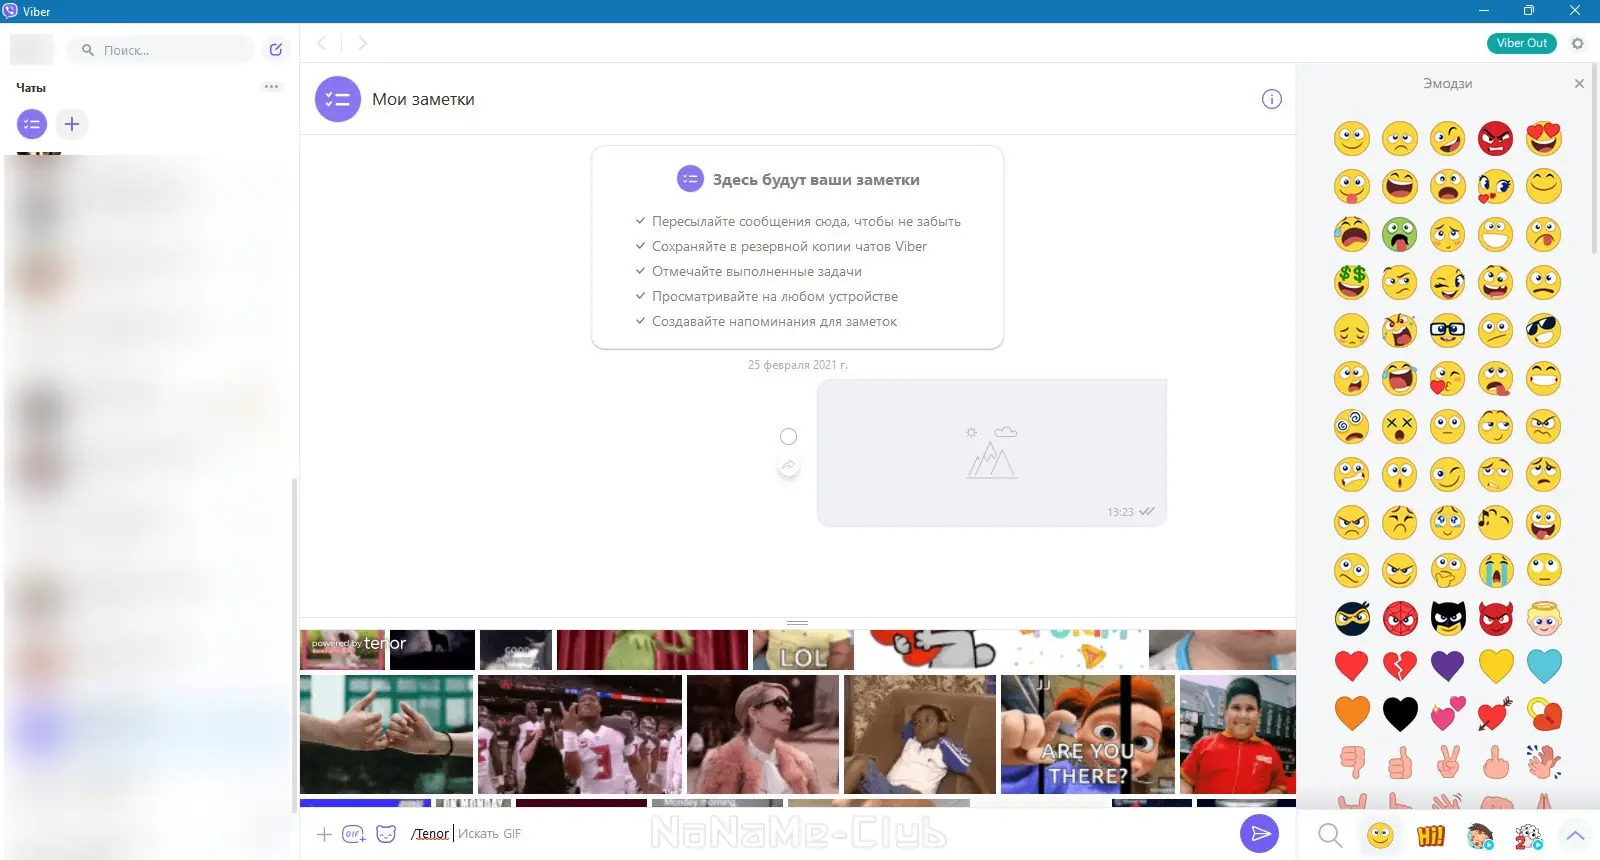Open the chat info panel icon
This screenshot has width=1600, height=860.
(1272, 99)
